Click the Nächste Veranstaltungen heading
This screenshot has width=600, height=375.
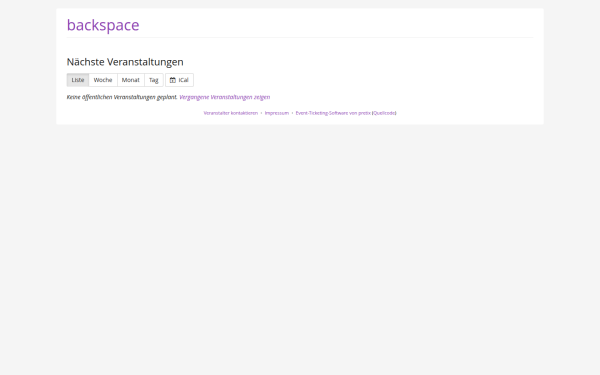[125, 62]
